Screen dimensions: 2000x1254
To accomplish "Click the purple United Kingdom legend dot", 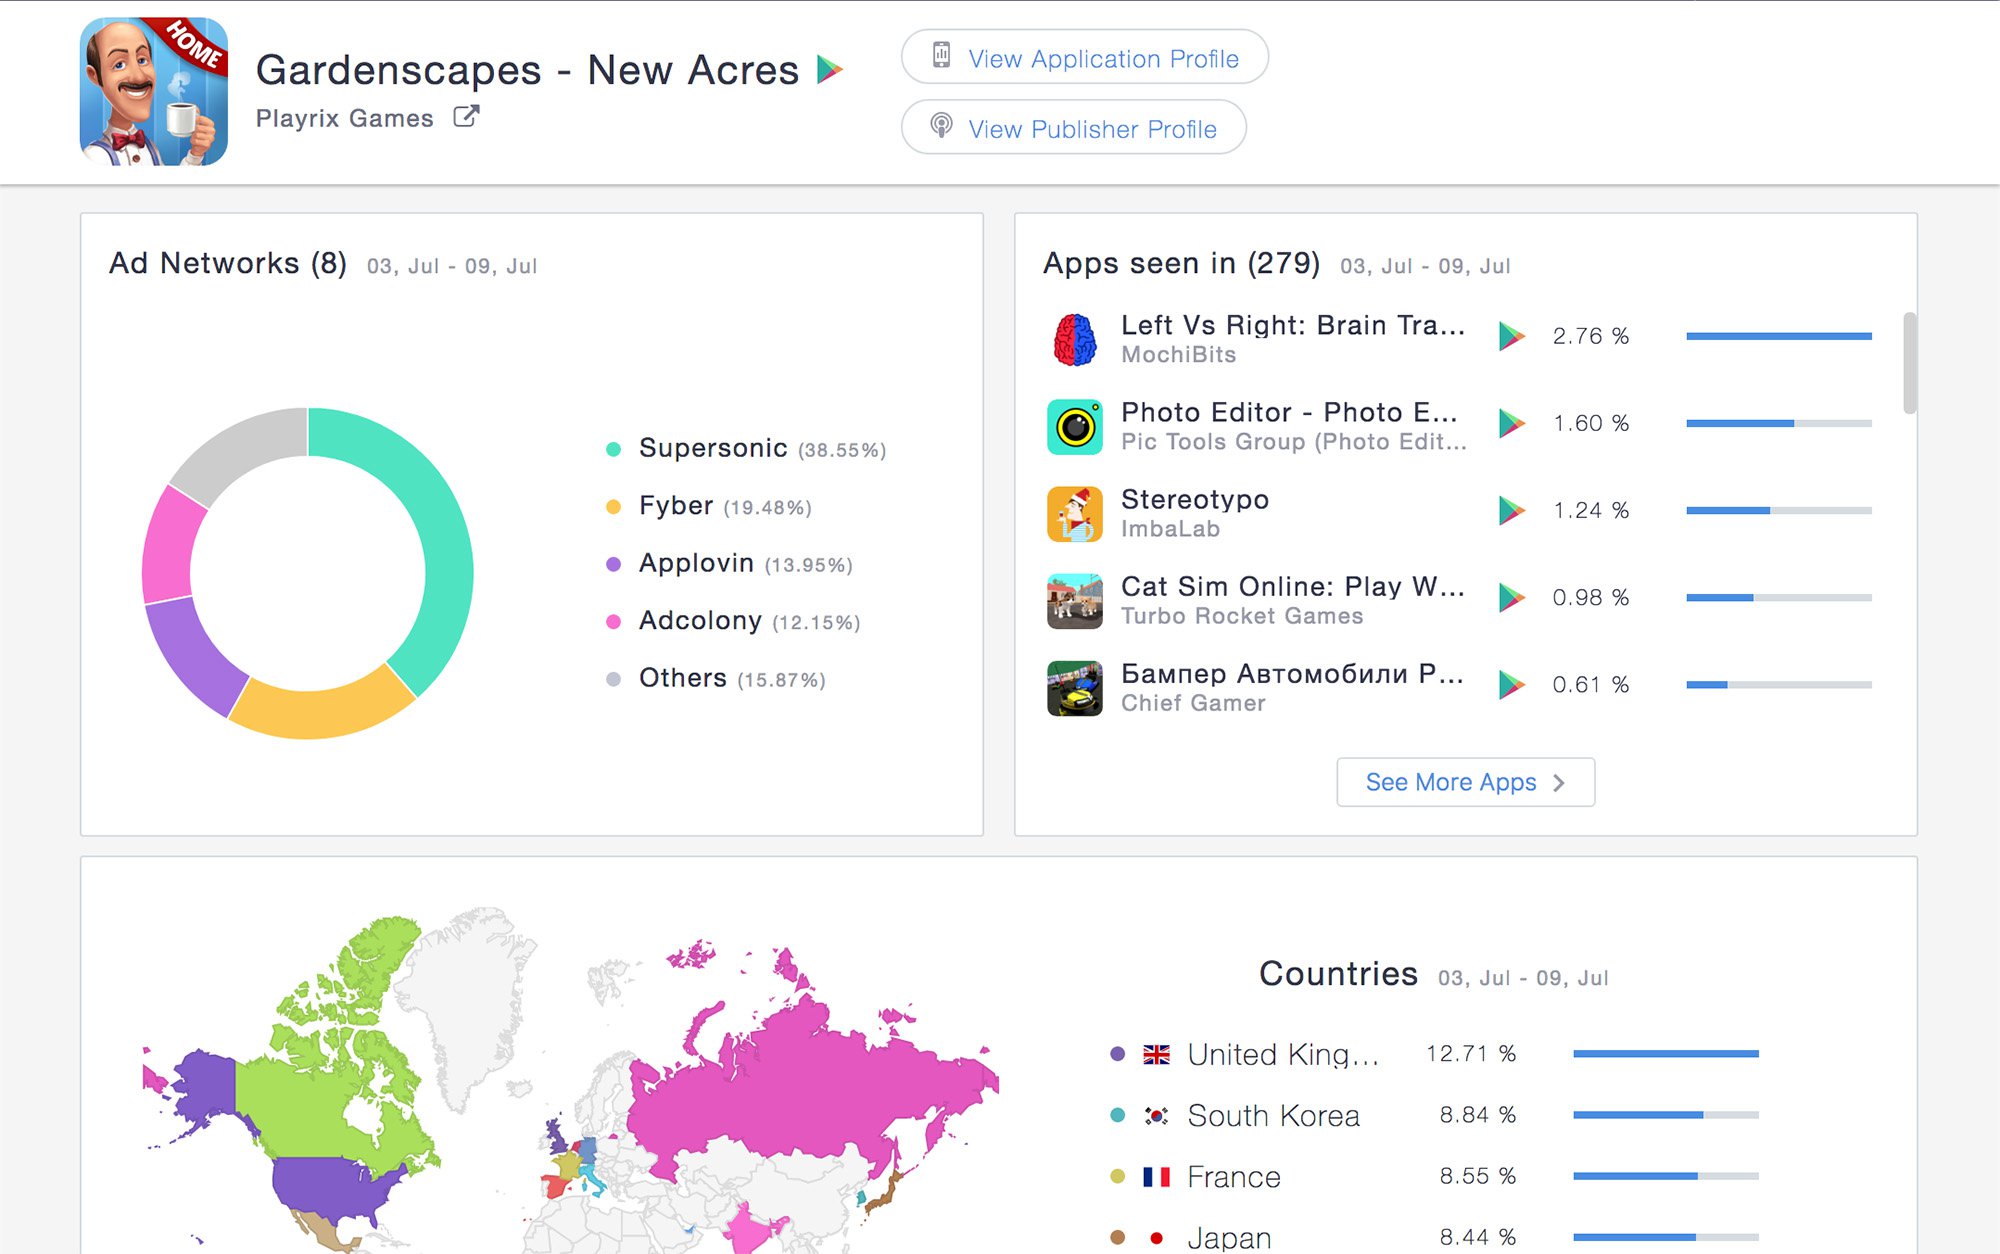I will [1118, 1054].
